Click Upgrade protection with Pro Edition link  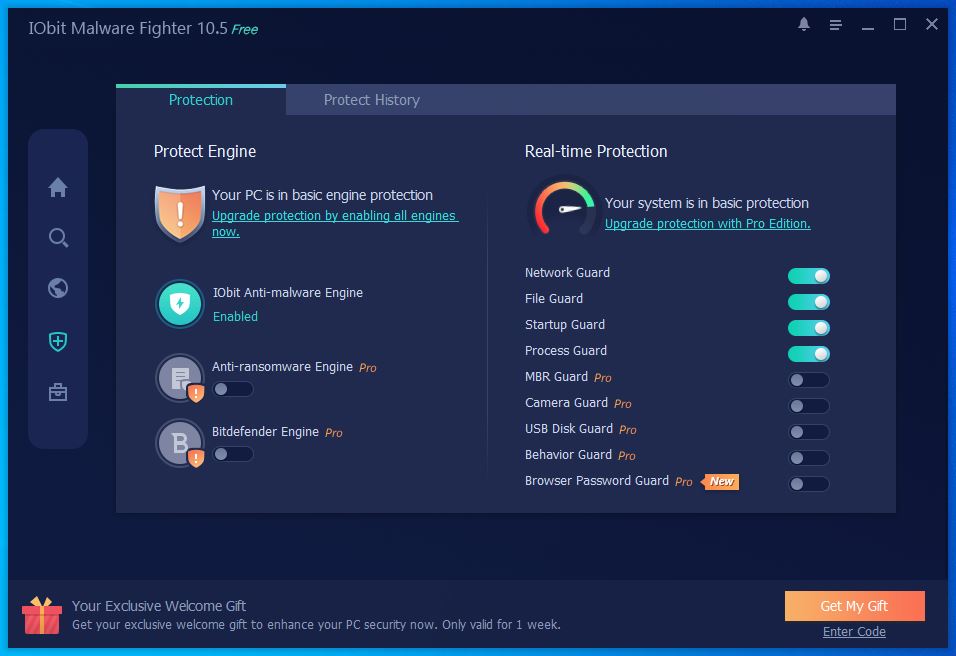click(x=707, y=224)
